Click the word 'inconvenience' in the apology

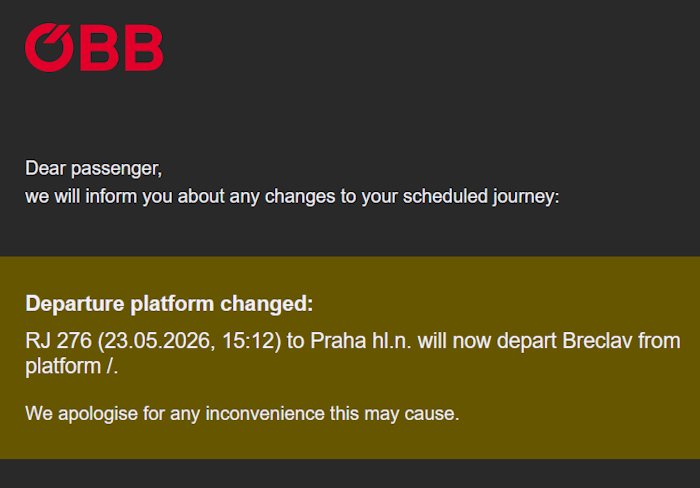[x=265, y=414]
